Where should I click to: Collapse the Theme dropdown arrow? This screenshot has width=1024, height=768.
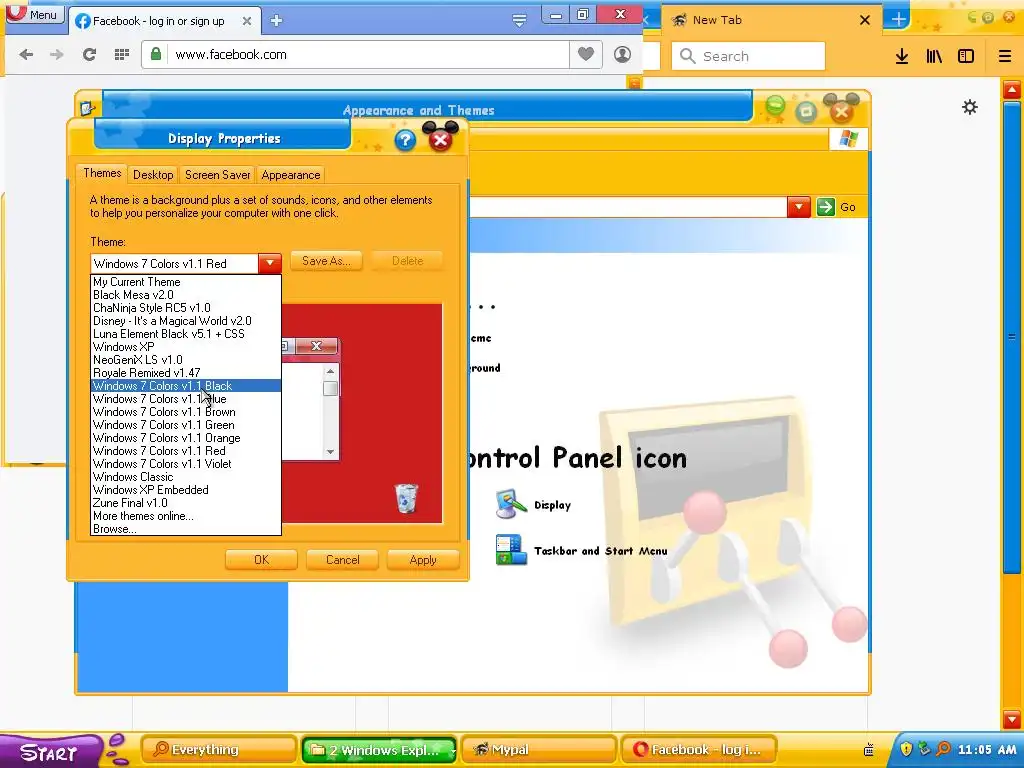coord(270,263)
